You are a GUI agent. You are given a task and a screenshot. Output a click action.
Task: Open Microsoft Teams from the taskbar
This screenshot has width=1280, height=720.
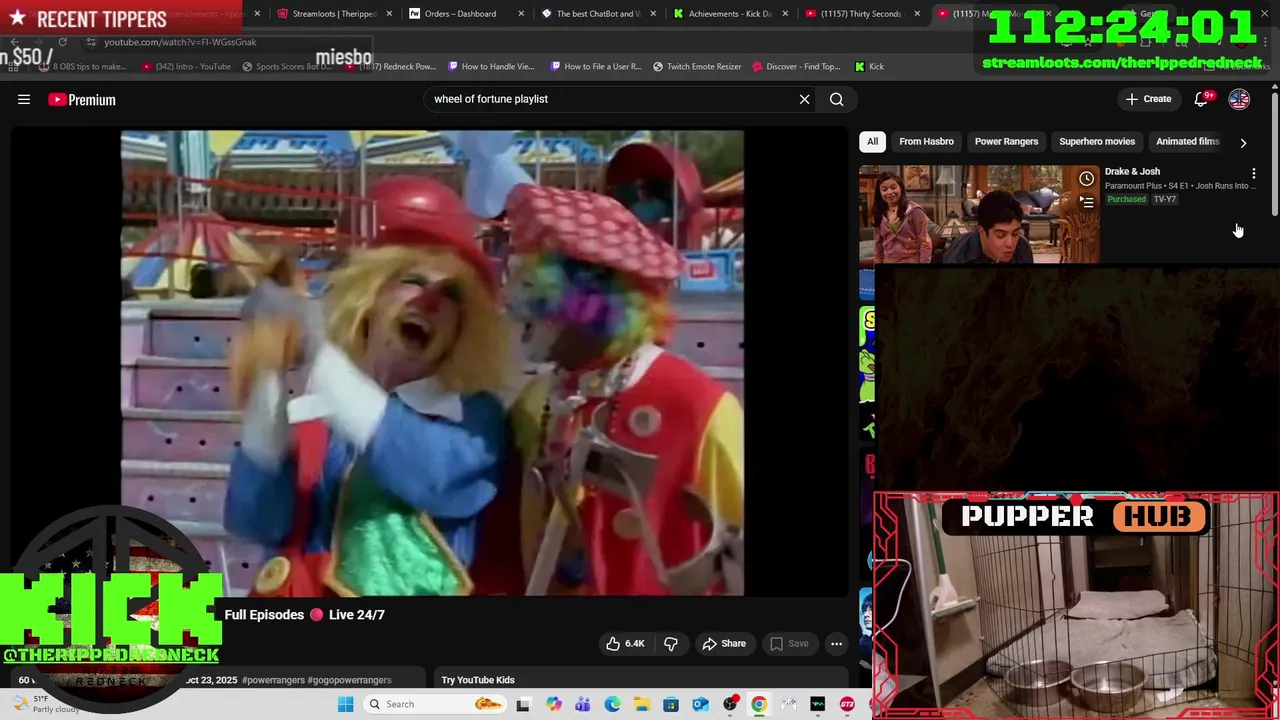tap(583, 704)
